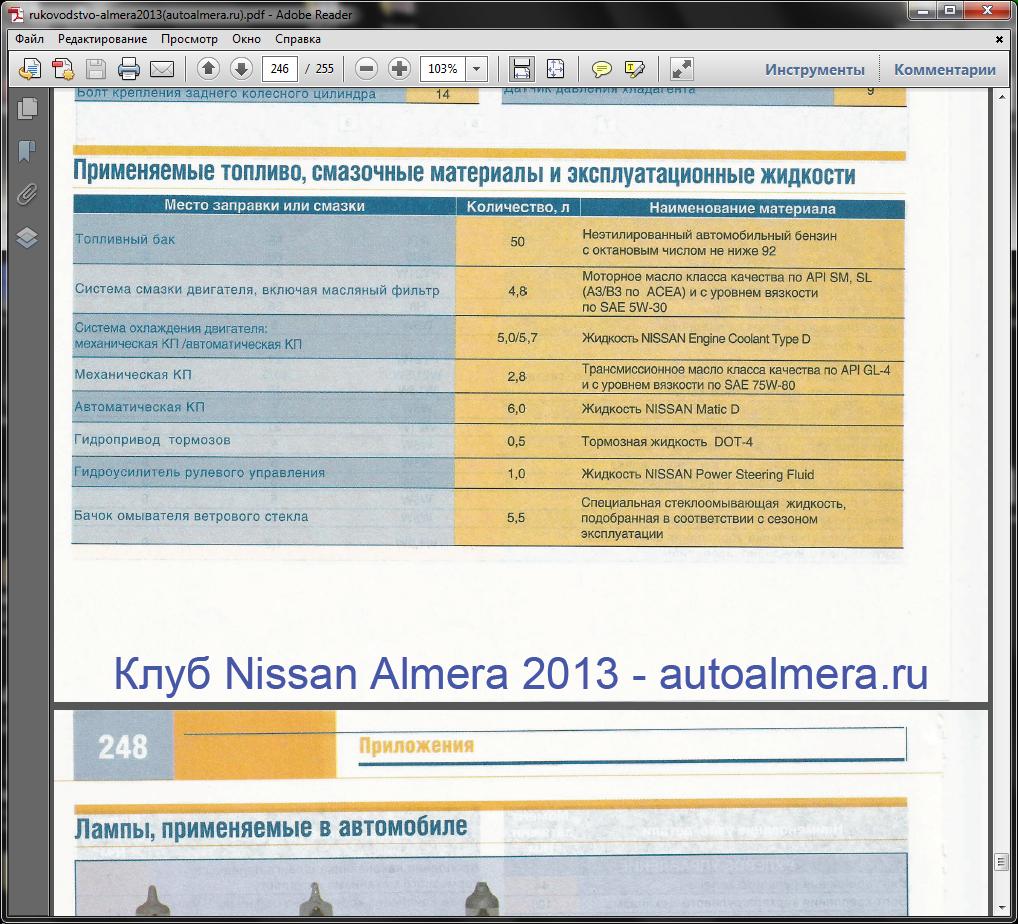The height and width of the screenshot is (924, 1018).
Task: Click the zoom percentage field 103%
Action: (x=443, y=68)
